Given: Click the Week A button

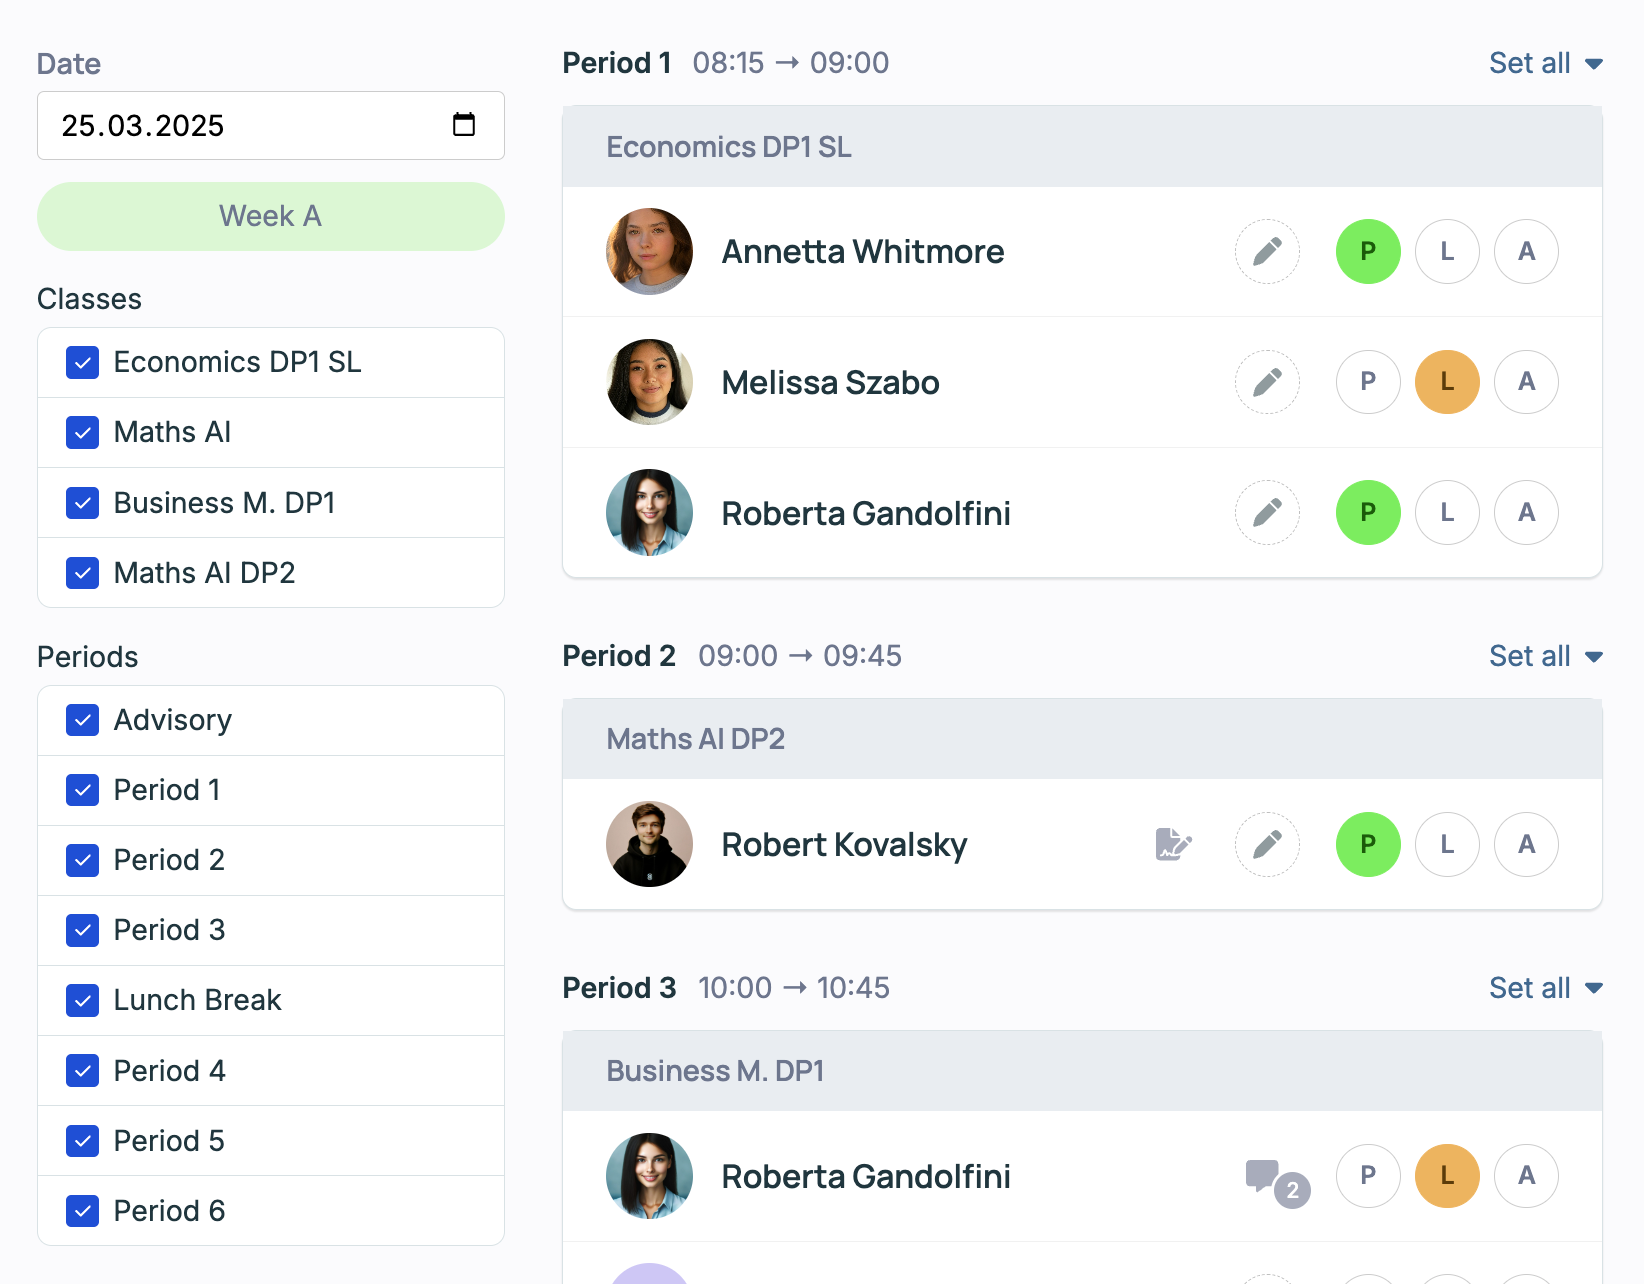Looking at the screenshot, I should pos(270,216).
